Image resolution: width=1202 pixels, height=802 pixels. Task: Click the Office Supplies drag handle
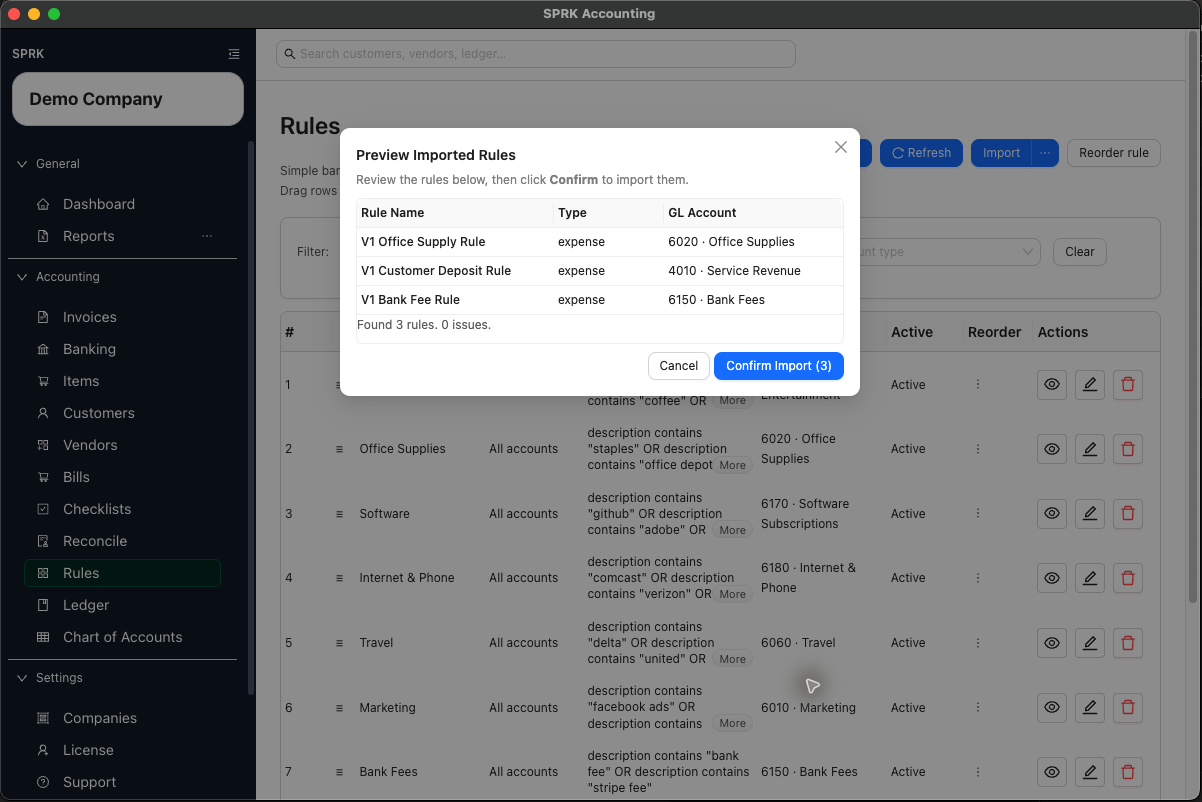point(339,449)
